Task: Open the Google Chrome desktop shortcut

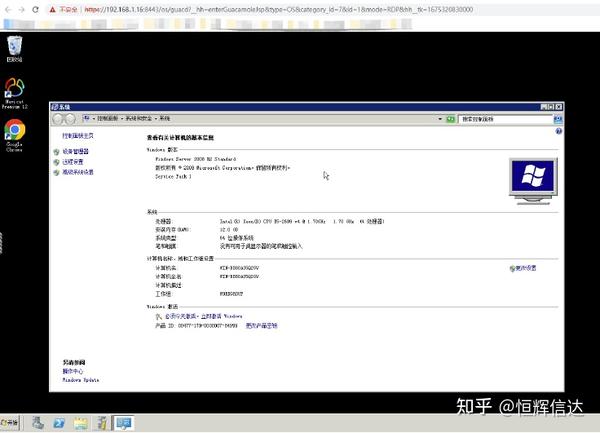Action: (15, 135)
